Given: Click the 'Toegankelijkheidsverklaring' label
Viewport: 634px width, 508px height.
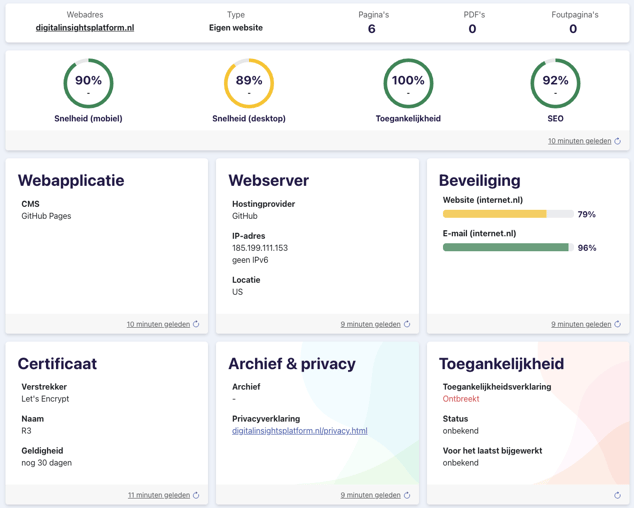Looking at the screenshot, I should pyautogui.click(x=497, y=387).
